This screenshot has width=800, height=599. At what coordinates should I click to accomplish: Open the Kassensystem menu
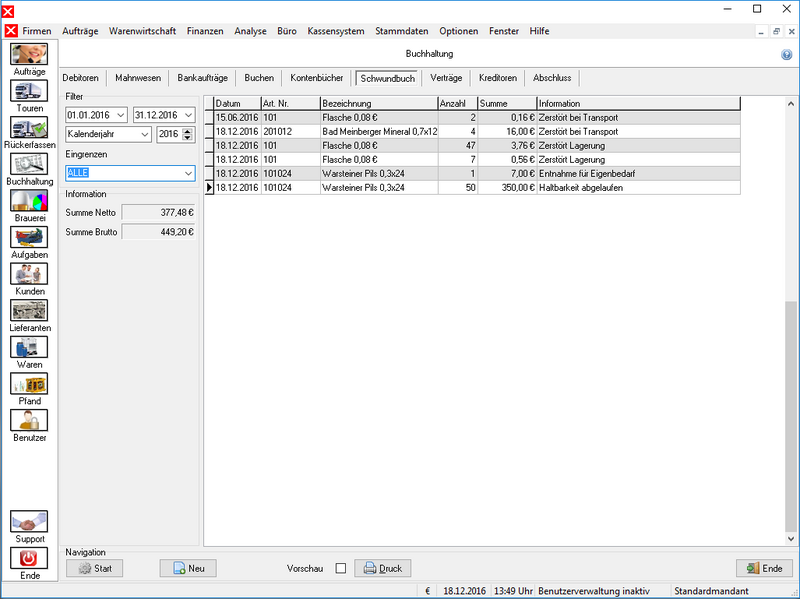click(336, 31)
